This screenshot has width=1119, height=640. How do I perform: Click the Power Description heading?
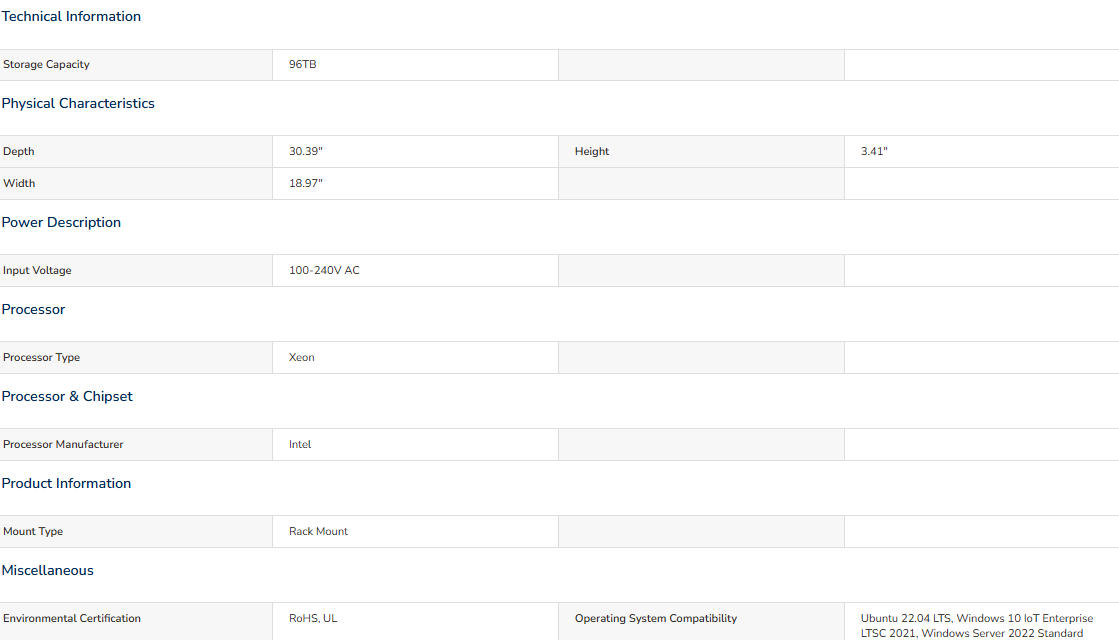(61, 223)
